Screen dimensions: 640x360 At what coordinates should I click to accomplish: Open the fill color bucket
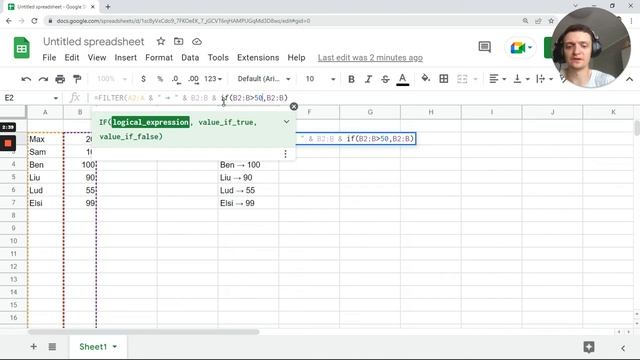(426, 78)
